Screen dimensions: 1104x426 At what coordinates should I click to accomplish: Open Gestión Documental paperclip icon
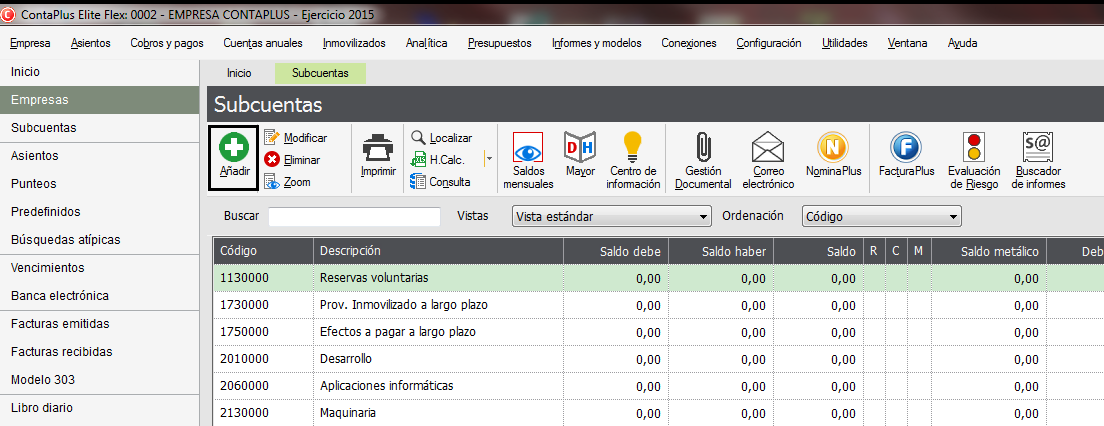(702, 147)
